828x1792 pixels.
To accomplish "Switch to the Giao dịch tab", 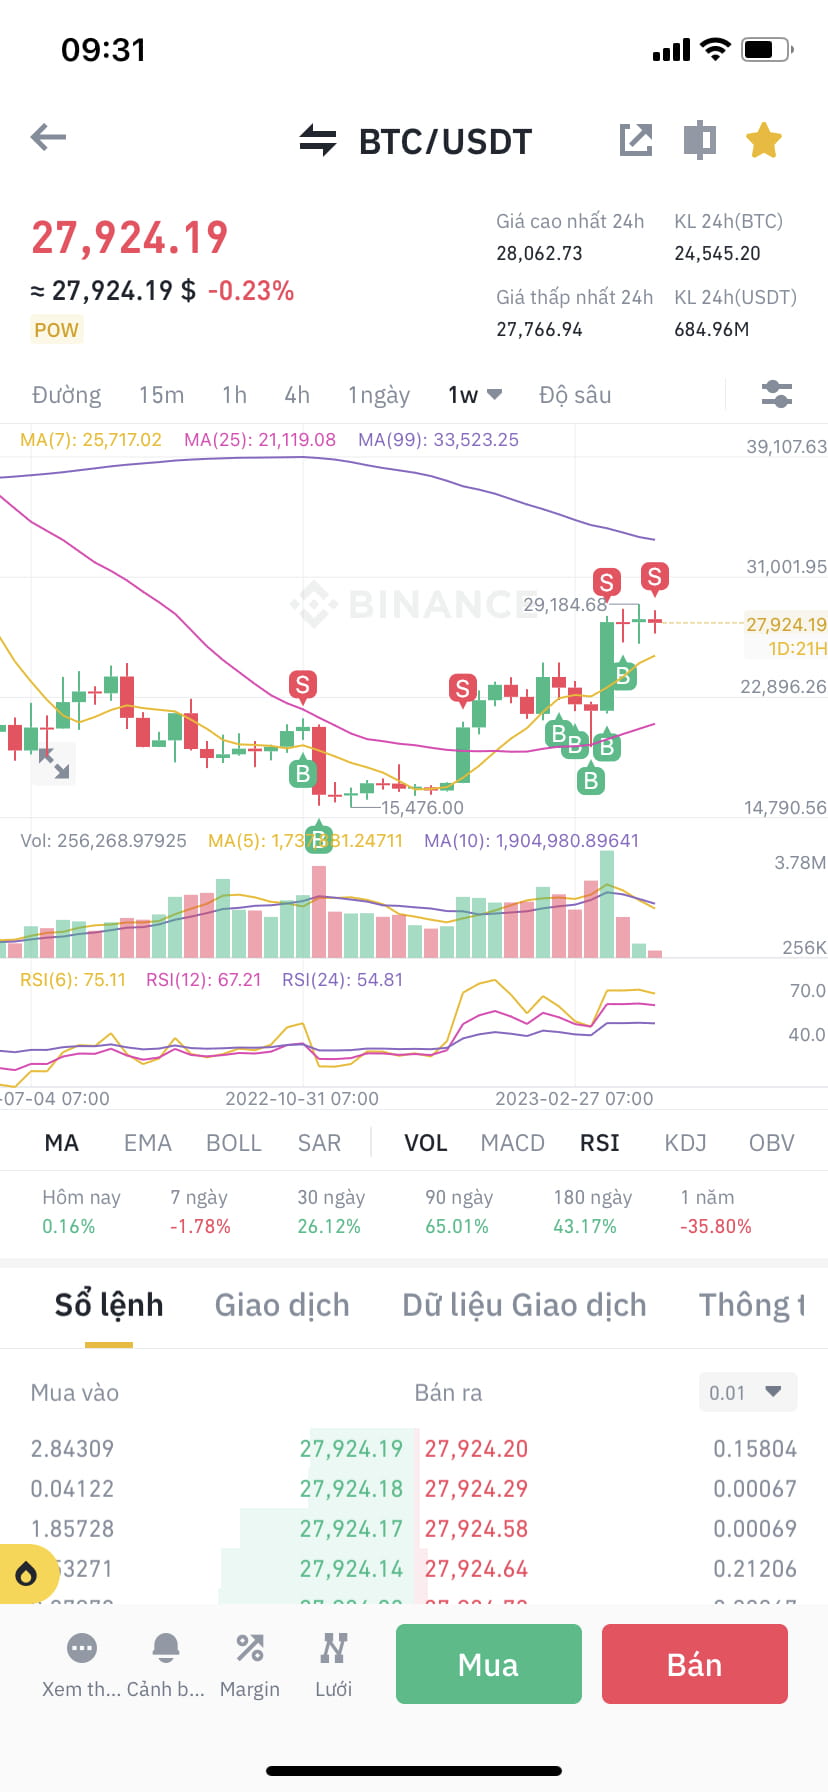I will coord(282,1305).
